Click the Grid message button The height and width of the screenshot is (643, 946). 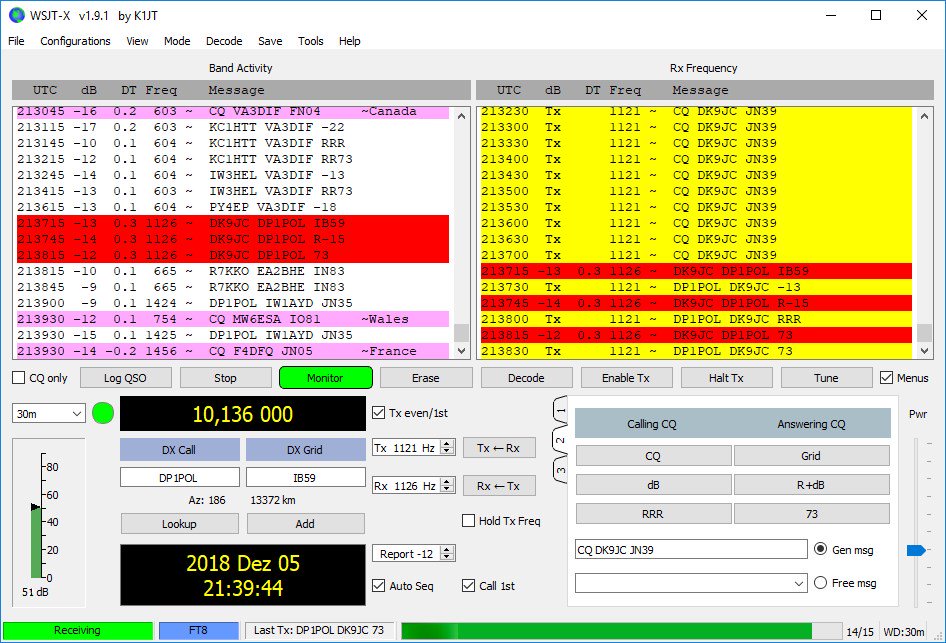click(811, 456)
